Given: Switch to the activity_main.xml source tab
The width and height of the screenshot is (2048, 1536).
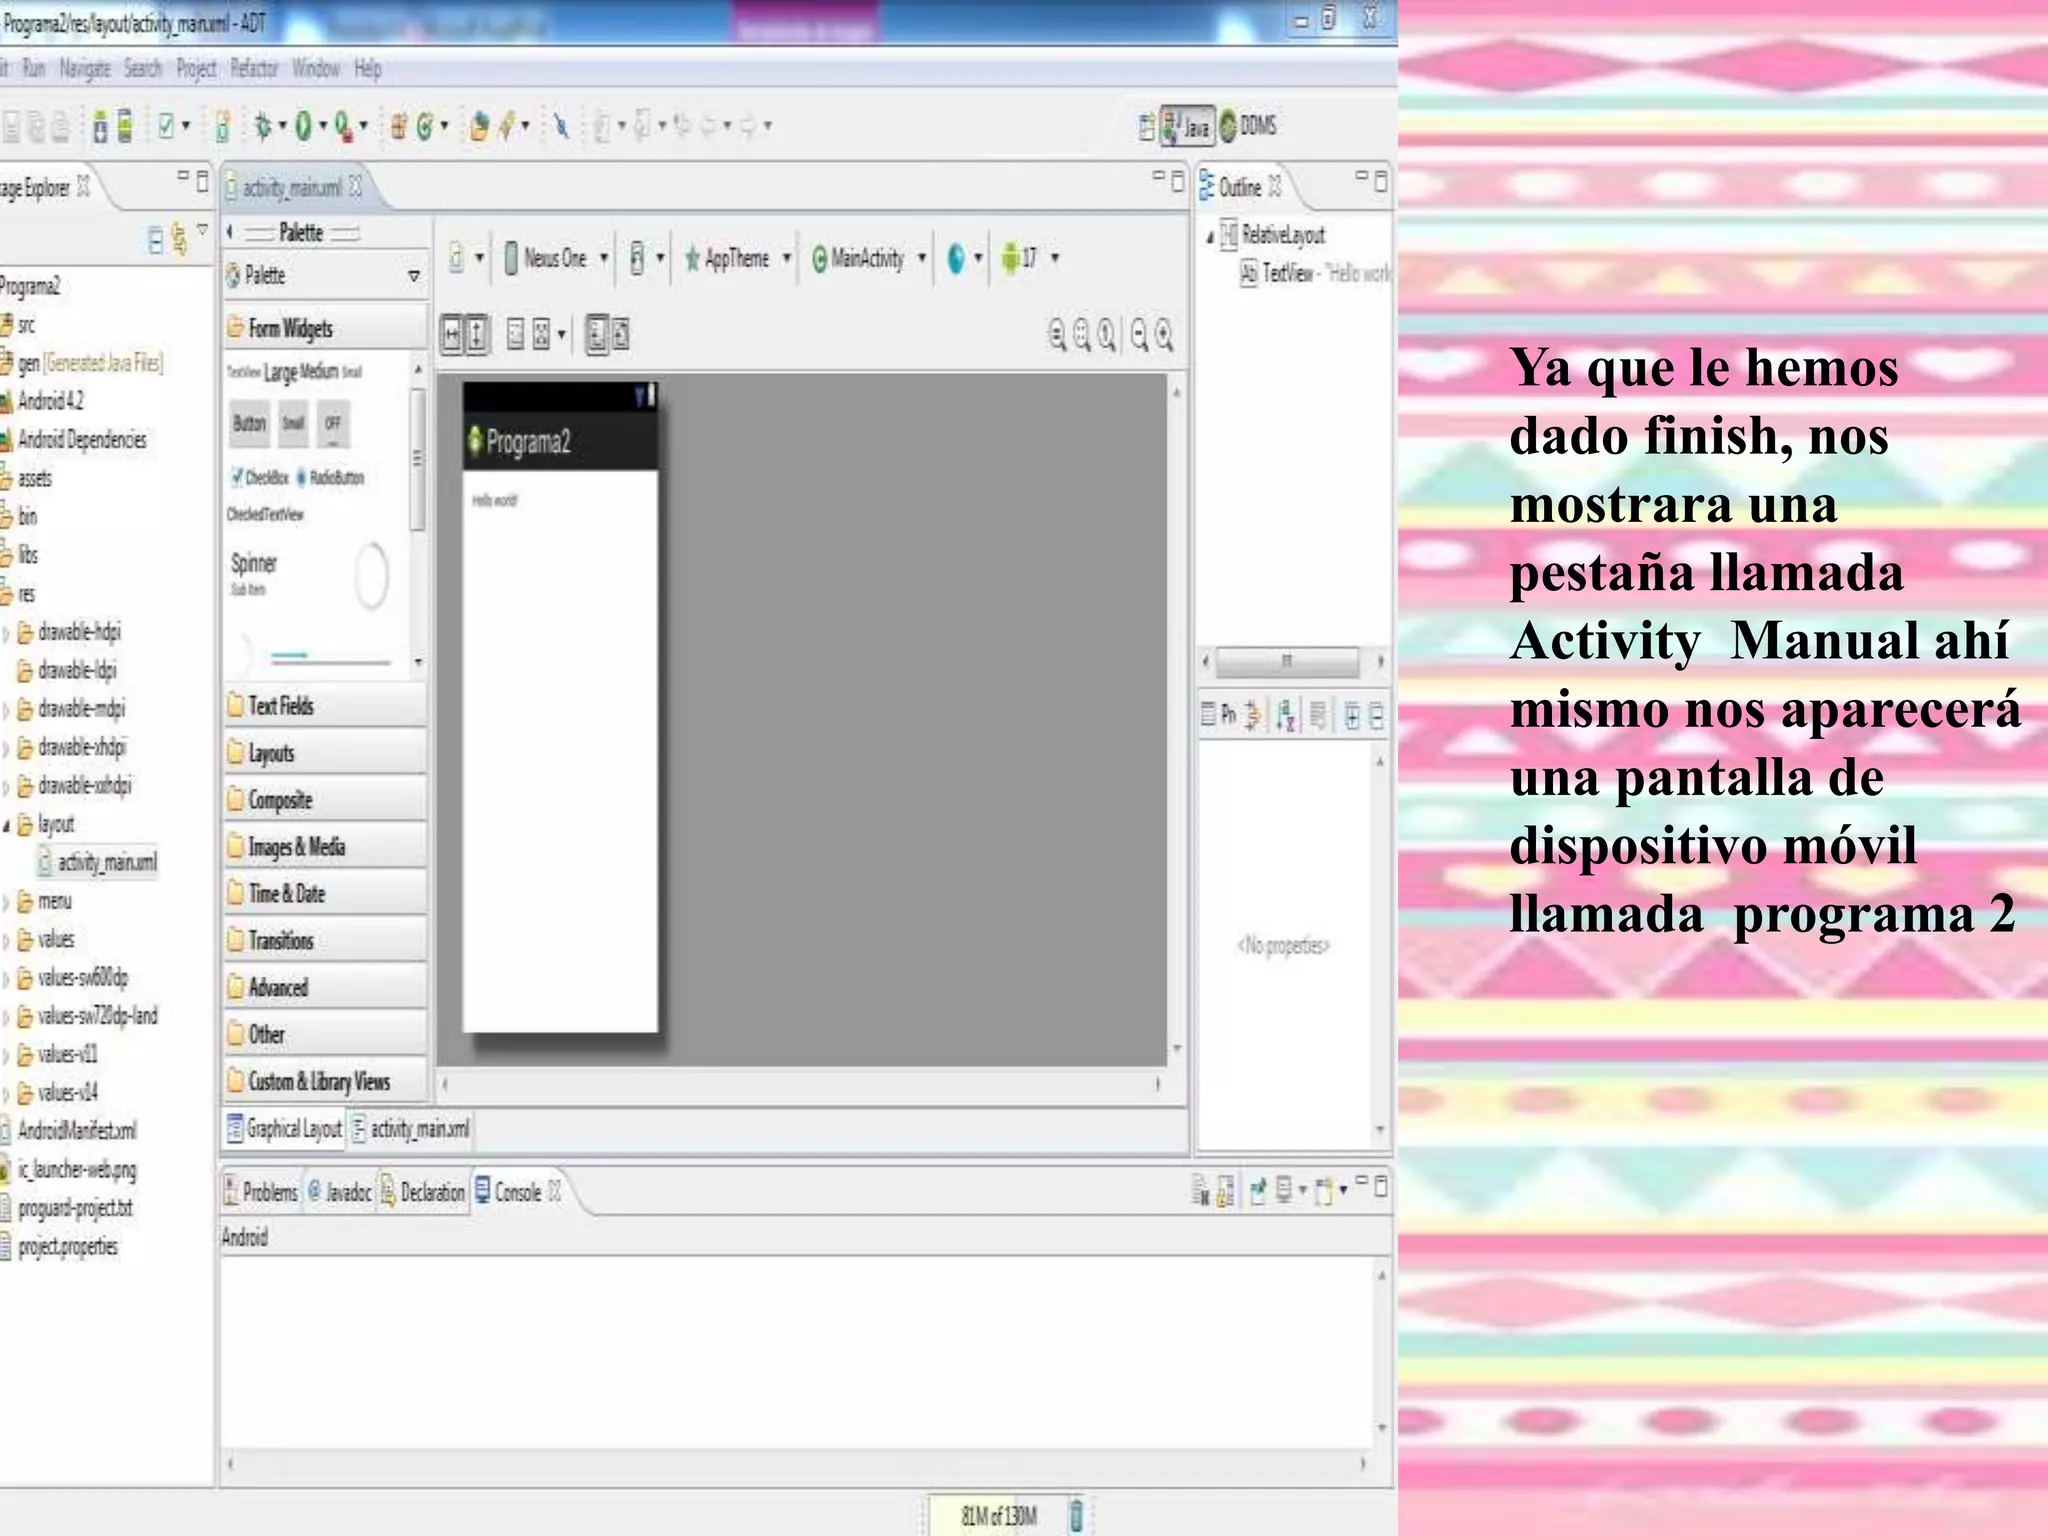Looking at the screenshot, I should pyautogui.click(x=411, y=1129).
